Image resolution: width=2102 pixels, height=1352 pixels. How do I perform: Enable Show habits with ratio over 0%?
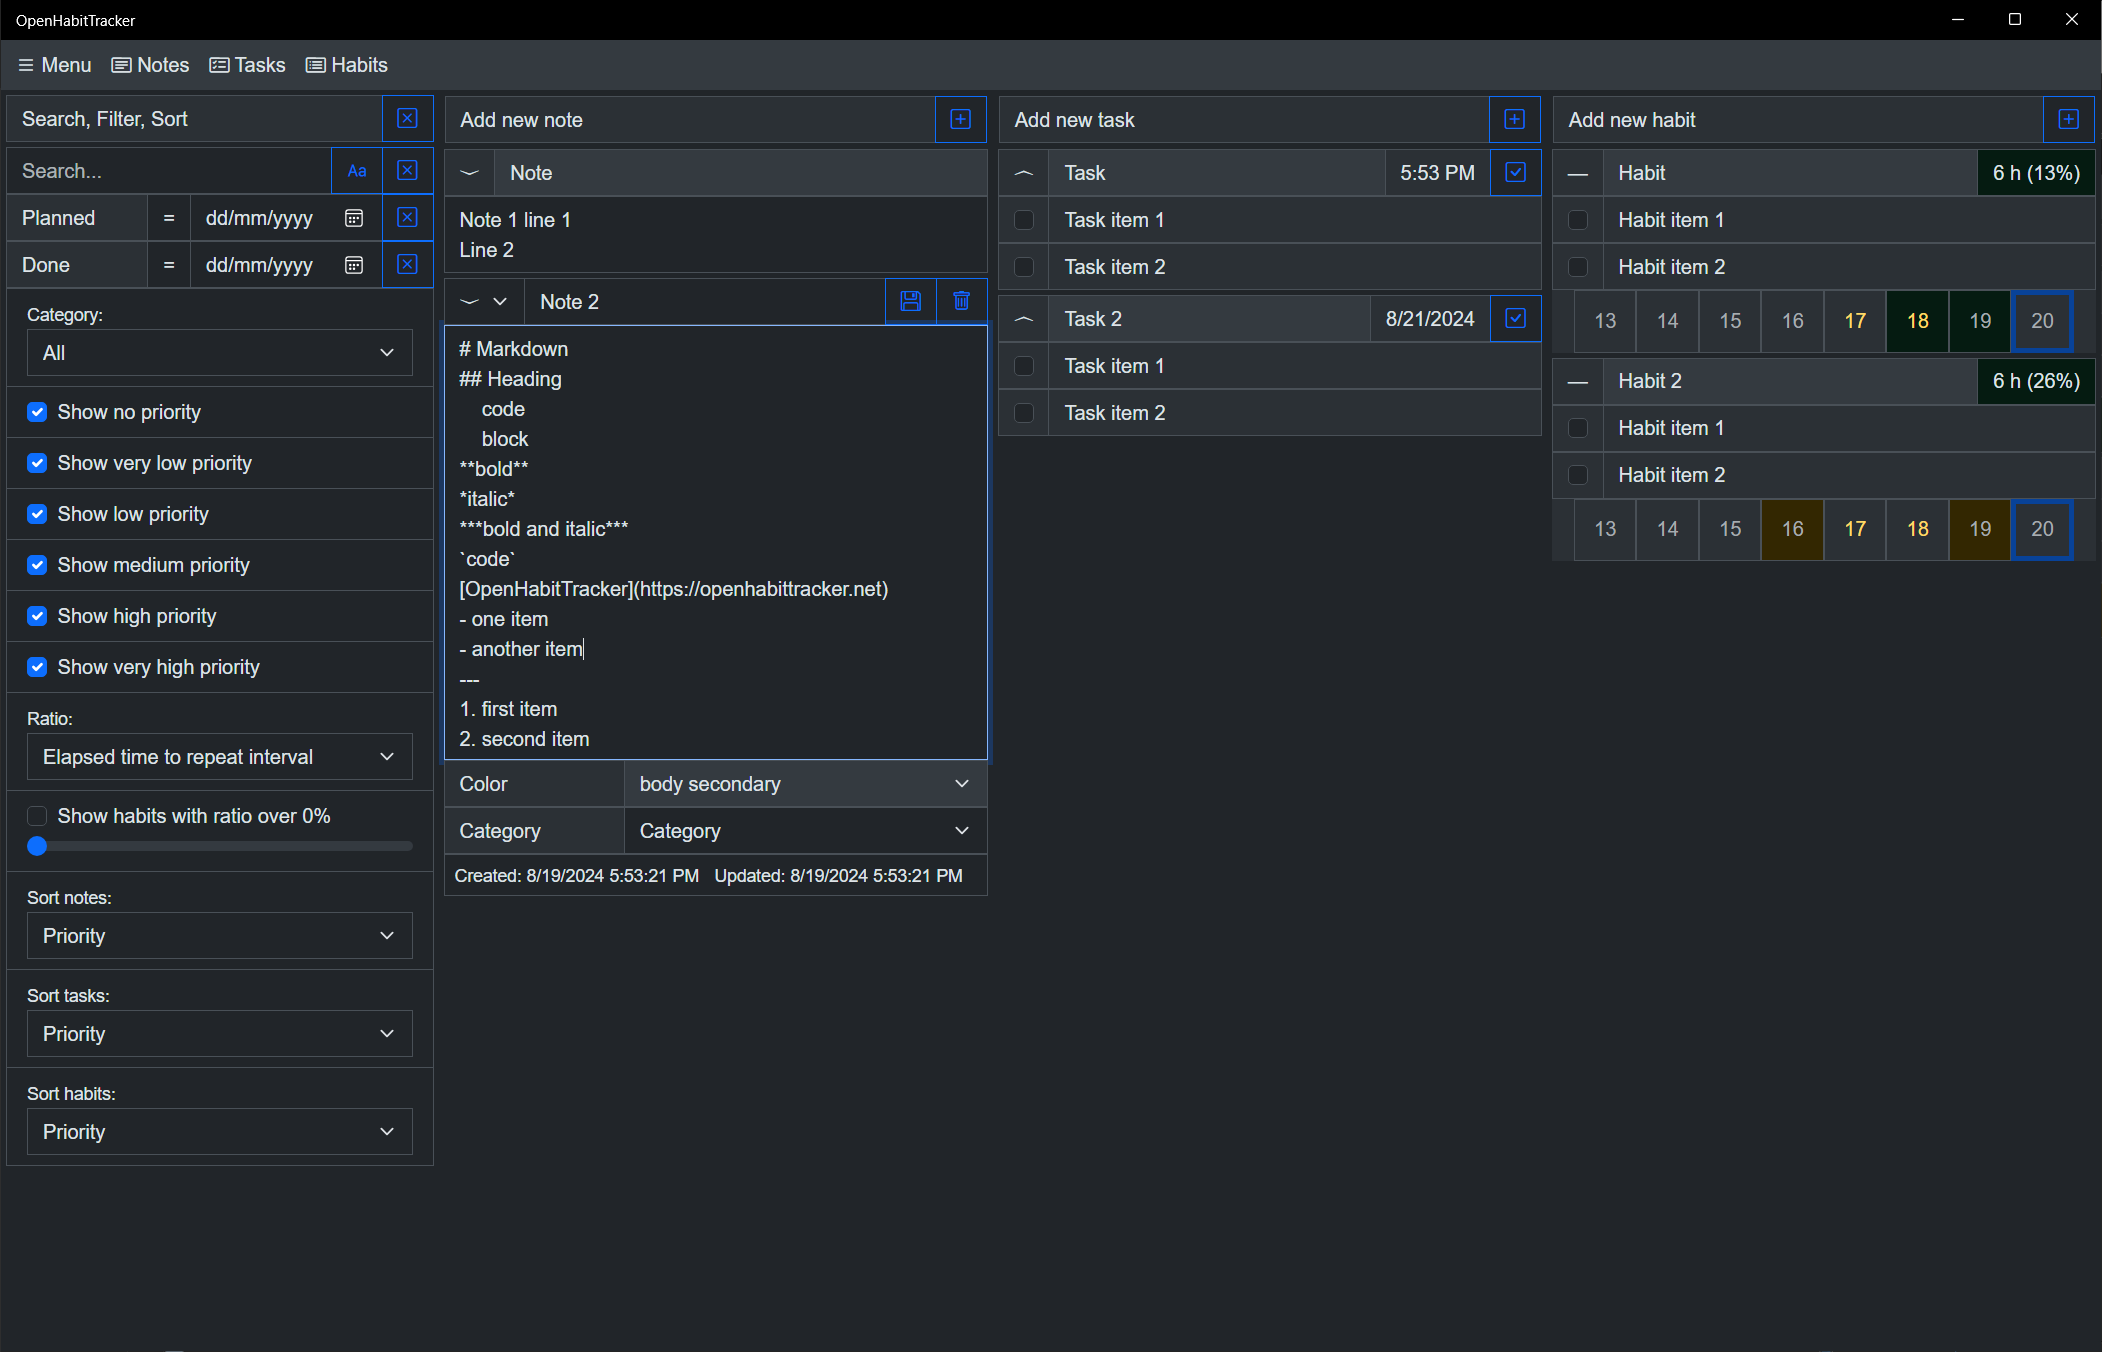37,816
